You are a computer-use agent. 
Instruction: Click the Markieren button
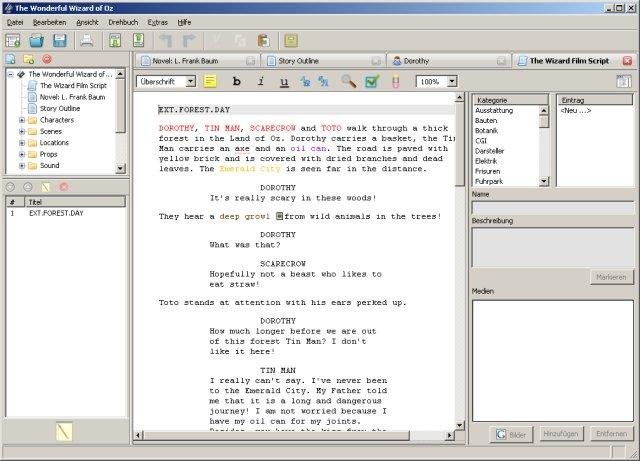[x=611, y=277]
